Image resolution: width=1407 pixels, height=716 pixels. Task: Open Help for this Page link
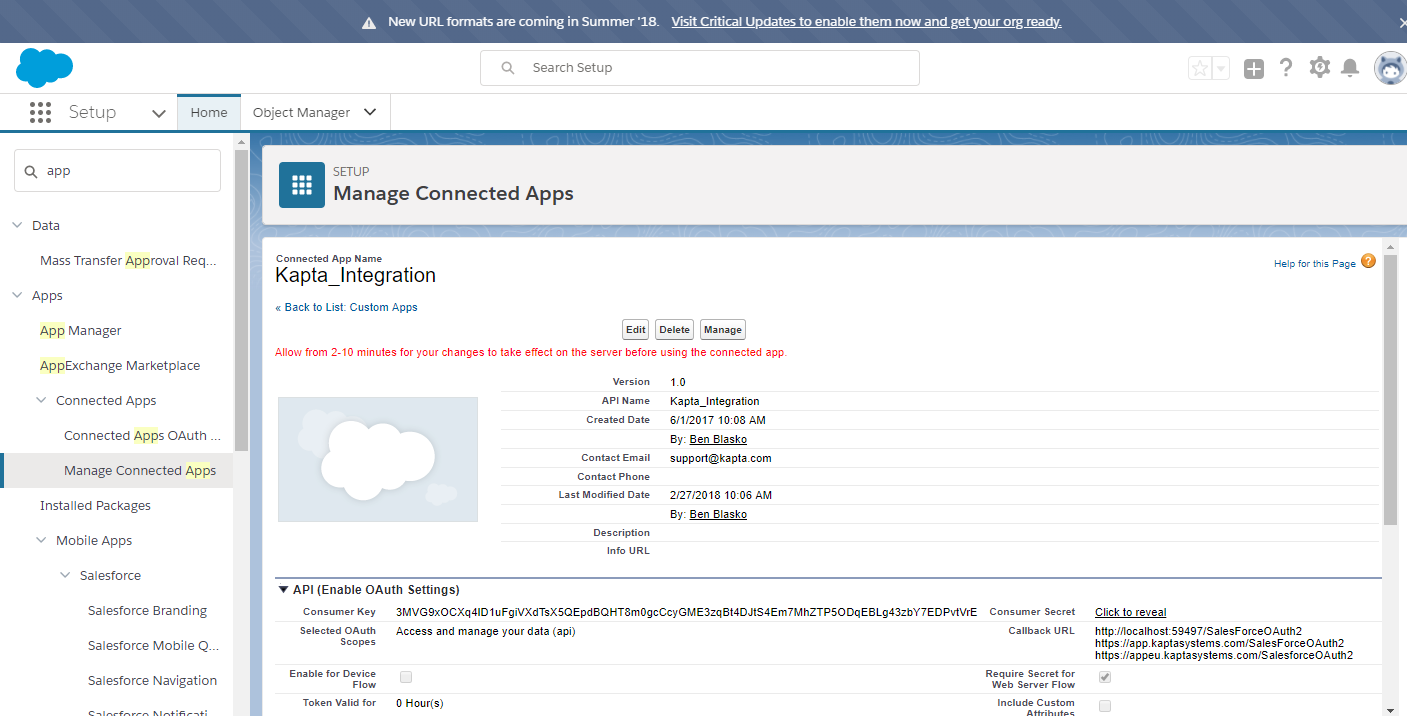[x=1315, y=264]
